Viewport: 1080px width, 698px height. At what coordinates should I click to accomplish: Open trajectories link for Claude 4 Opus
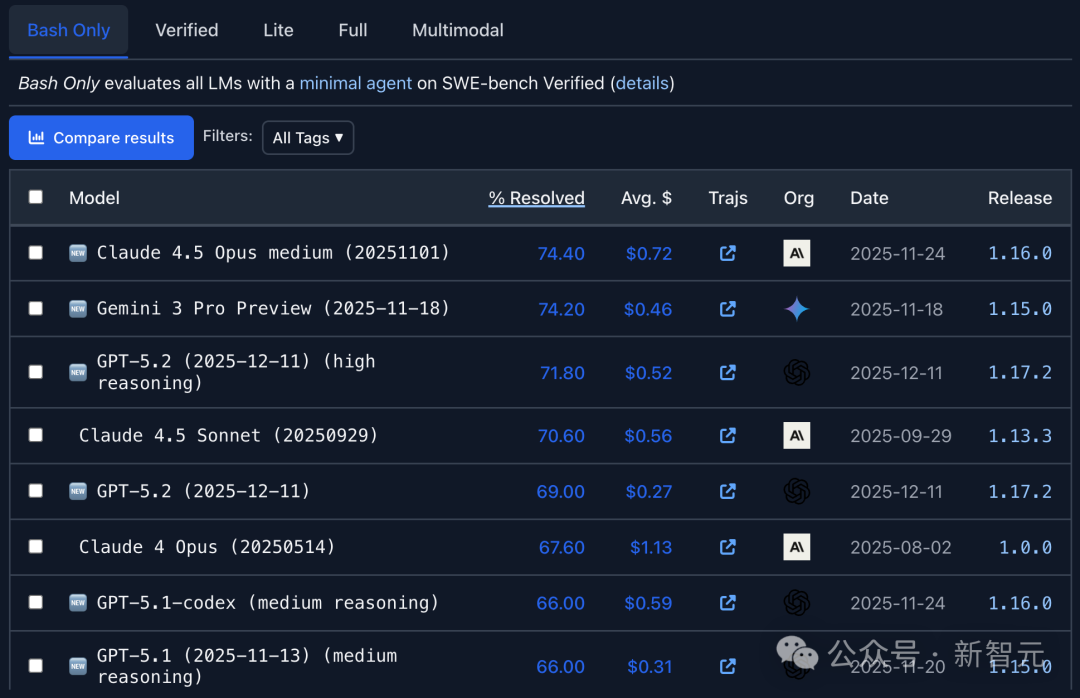click(727, 547)
